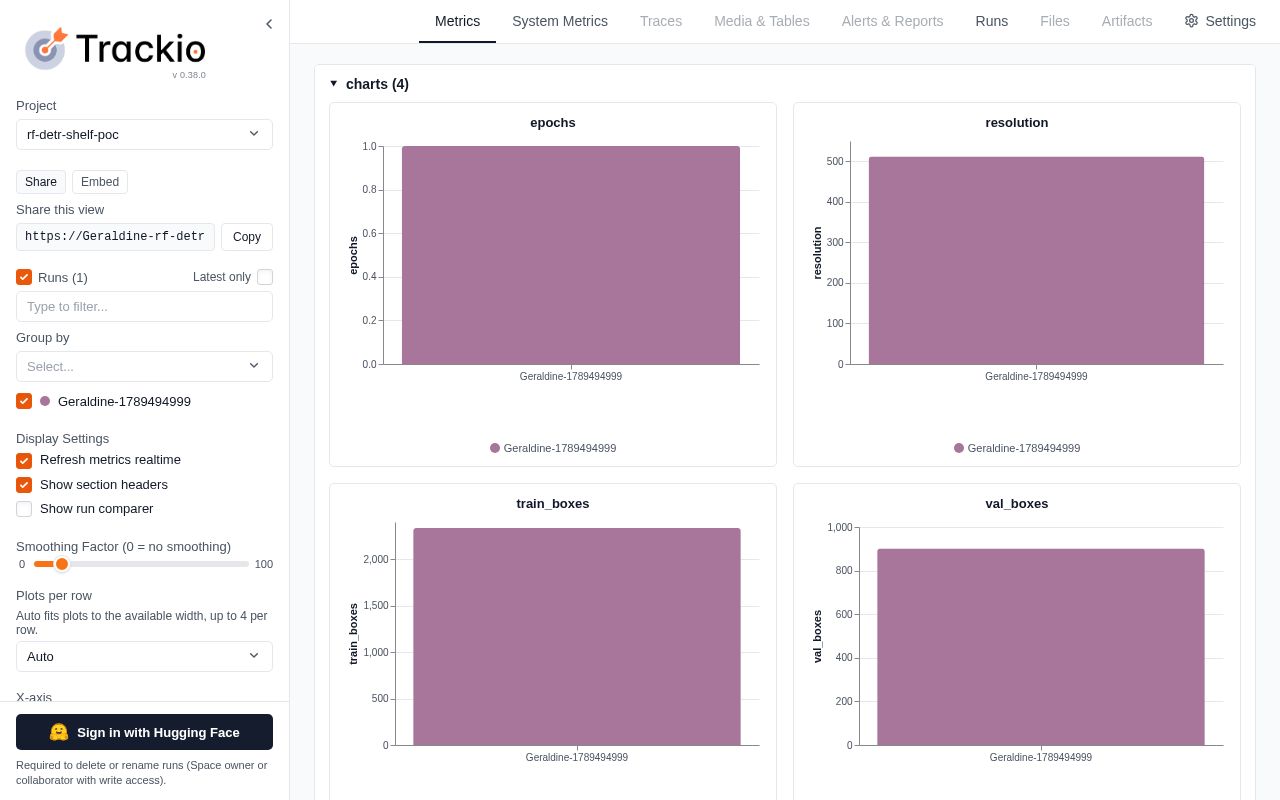This screenshot has height=800, width=1280.
Task: Click the 'v 0.38.0' version label
Action: point(189,75)
